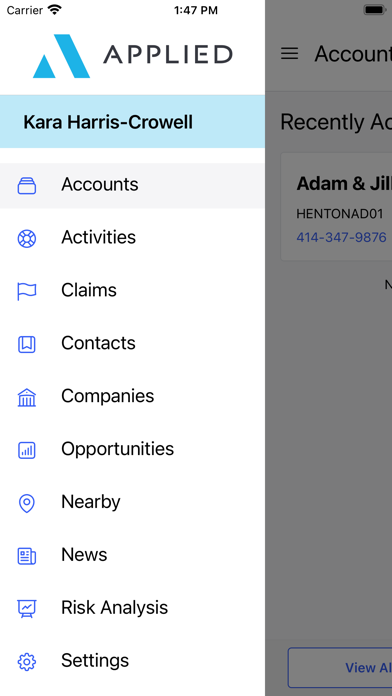The width and height of the screenshot is (392, 696).
Task: Click the Opportunities bar chart icon
Action: 27,450
